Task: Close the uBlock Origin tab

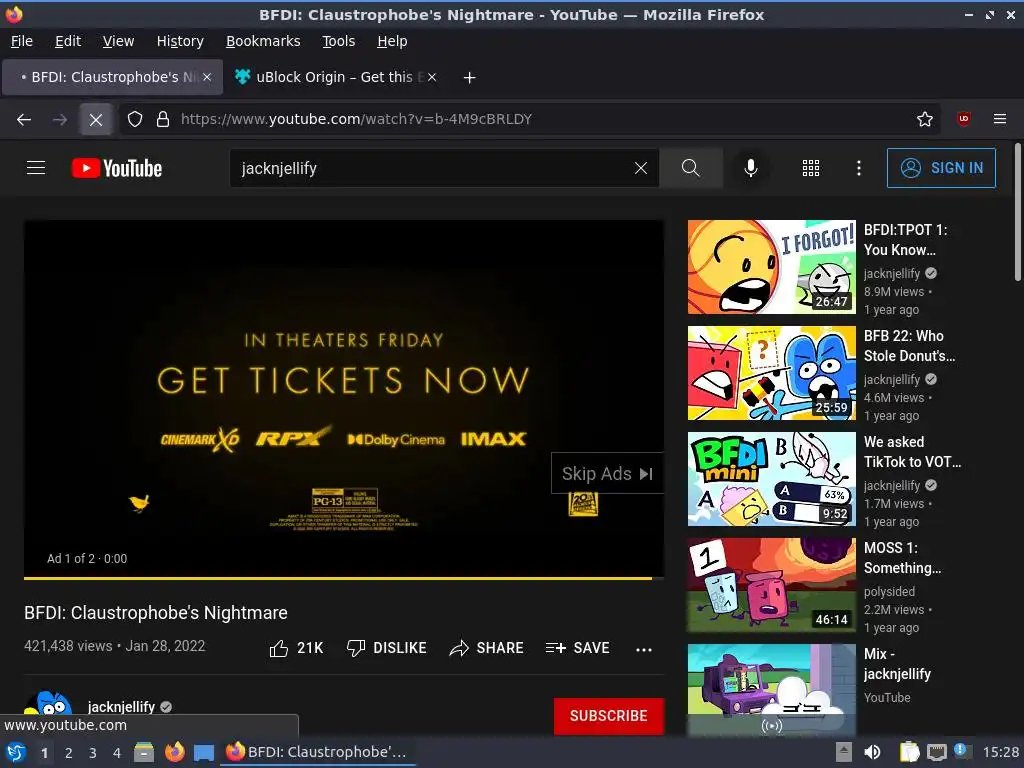Action: point(432,77)
